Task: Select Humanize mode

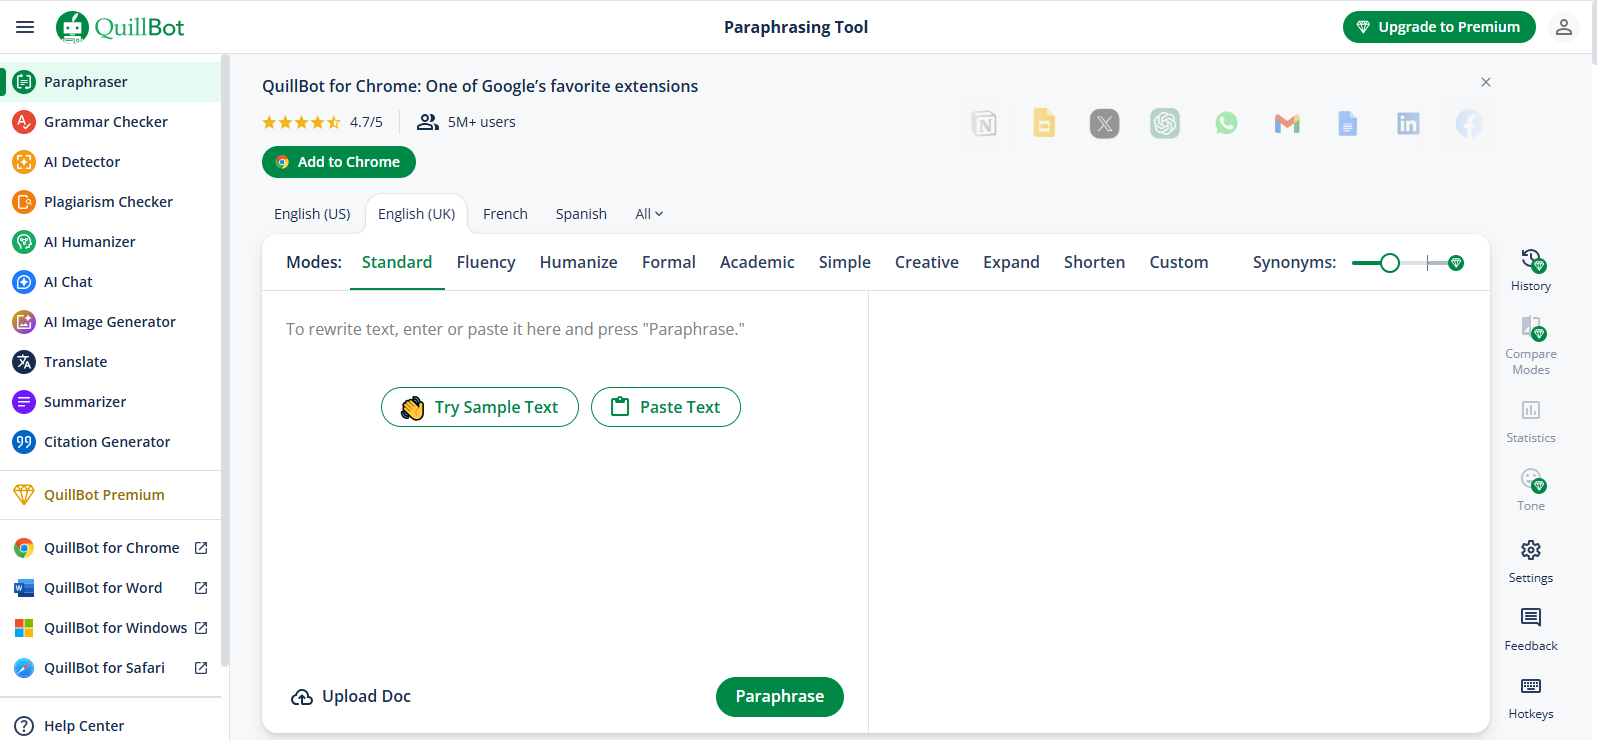Action: click(x=579, y=262)
